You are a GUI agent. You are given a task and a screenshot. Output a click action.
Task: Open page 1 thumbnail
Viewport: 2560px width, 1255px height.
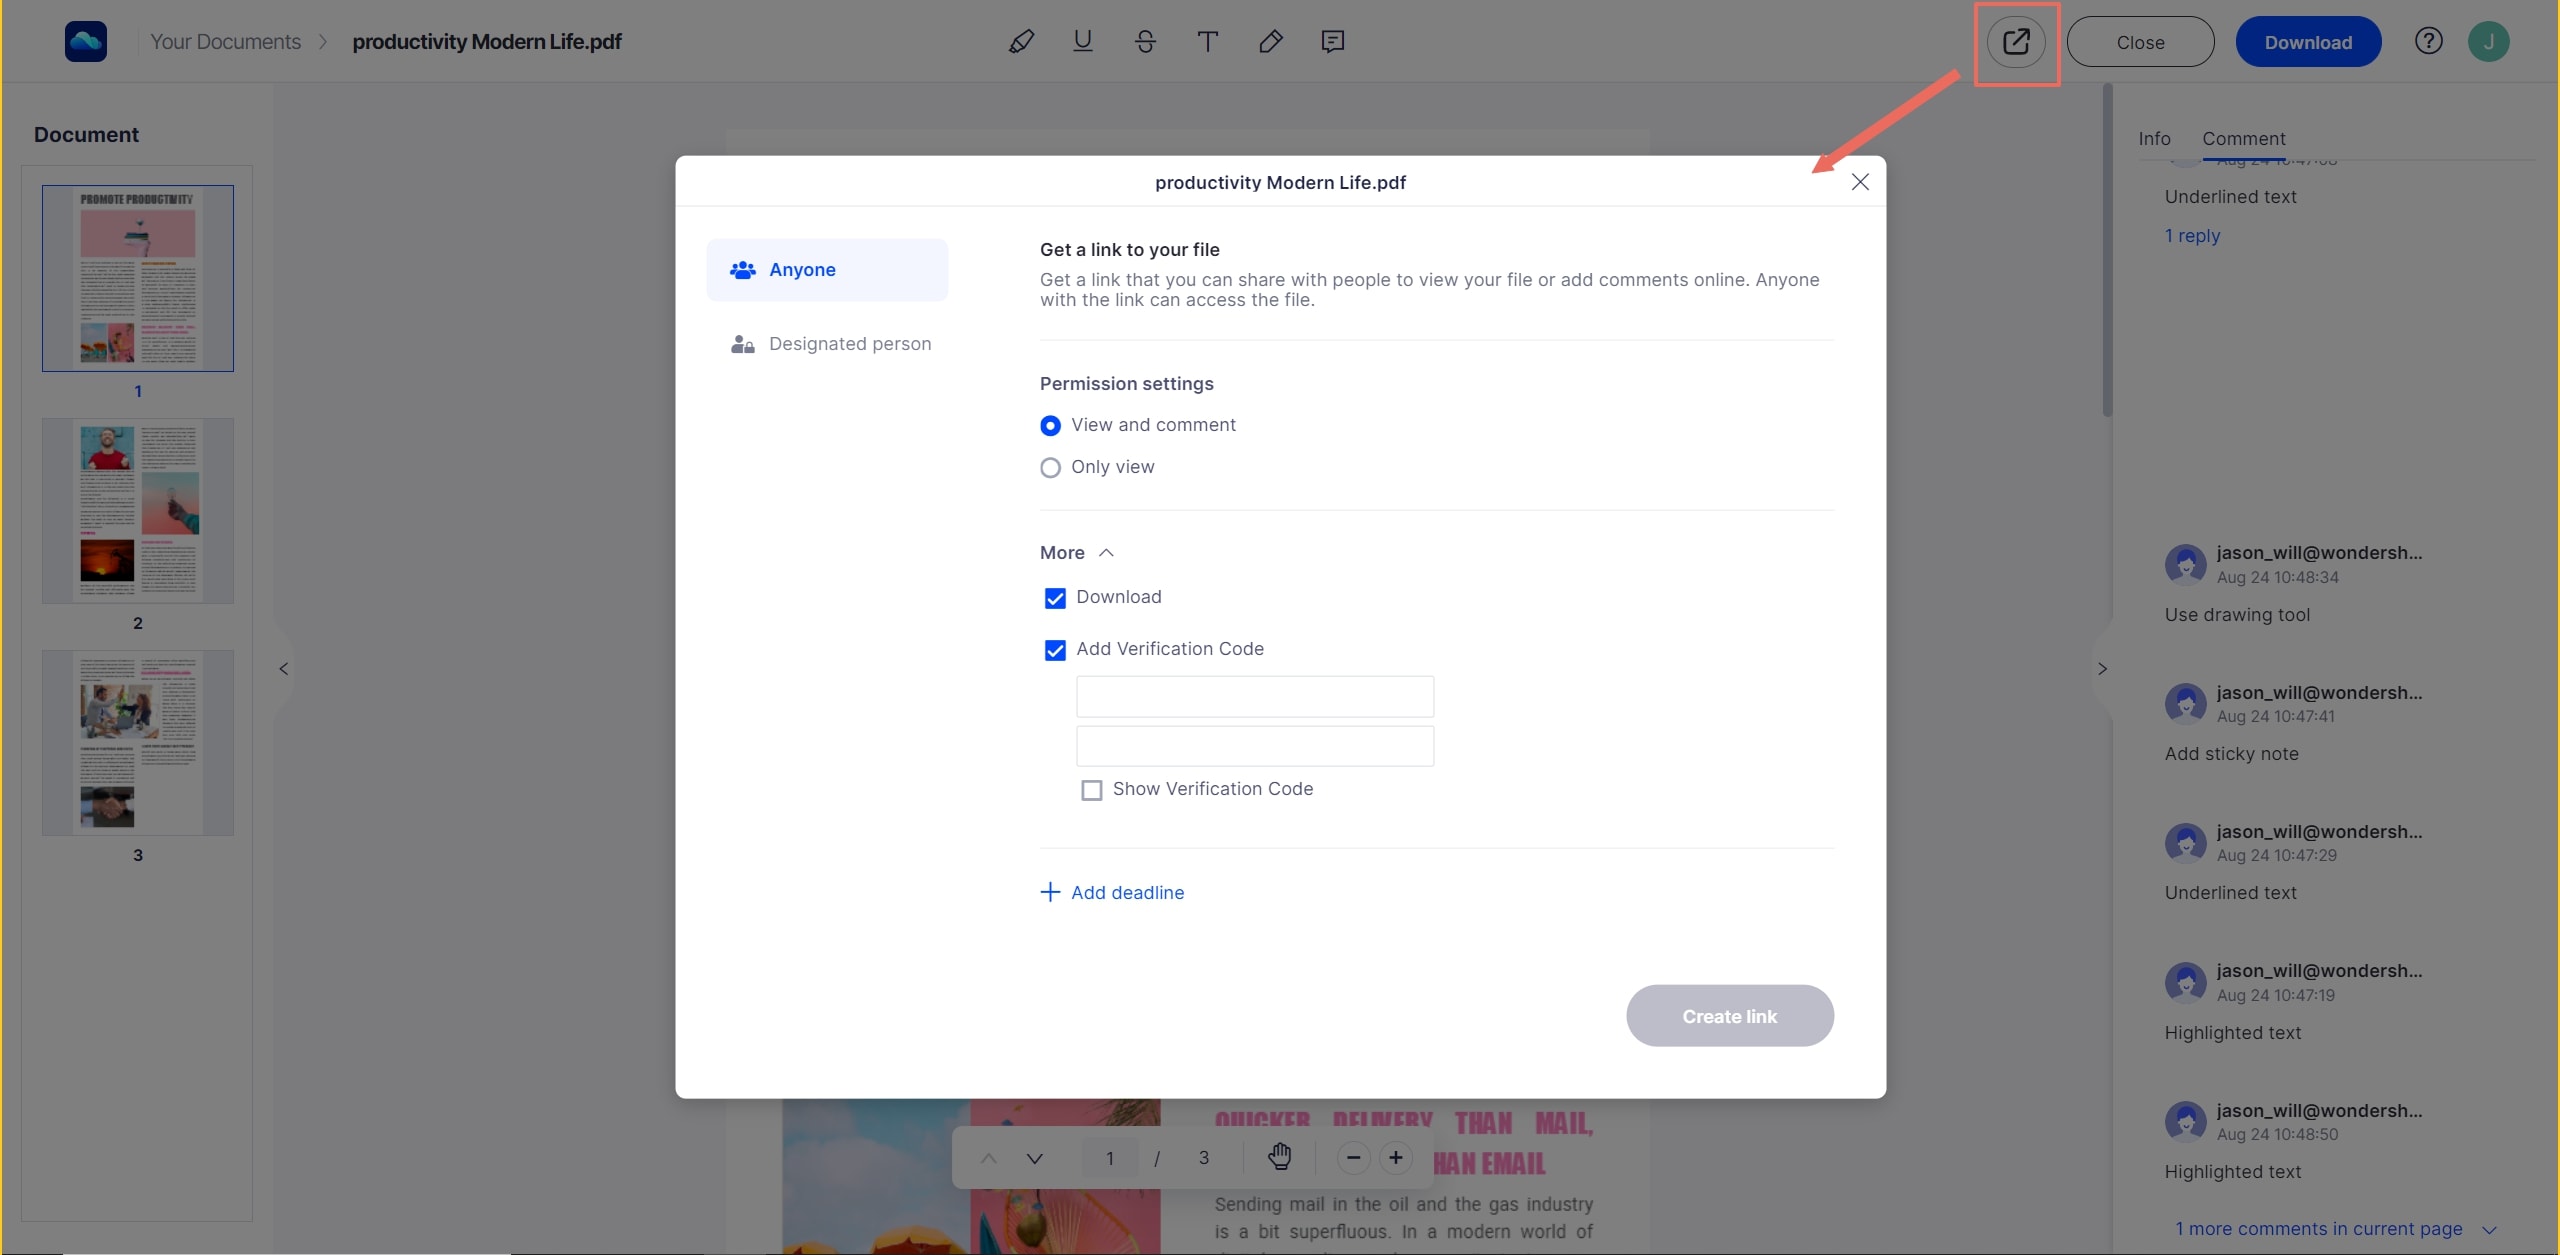coord(138,278)
